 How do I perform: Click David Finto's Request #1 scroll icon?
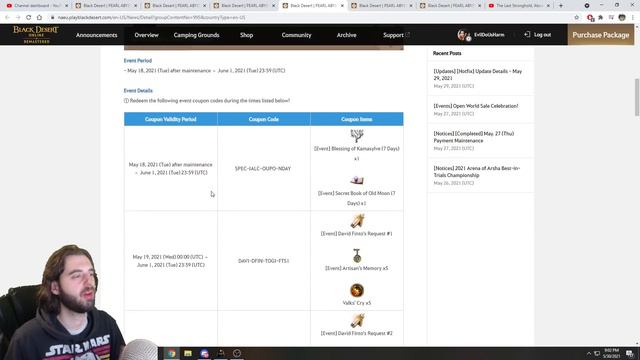tap(357, 221)
